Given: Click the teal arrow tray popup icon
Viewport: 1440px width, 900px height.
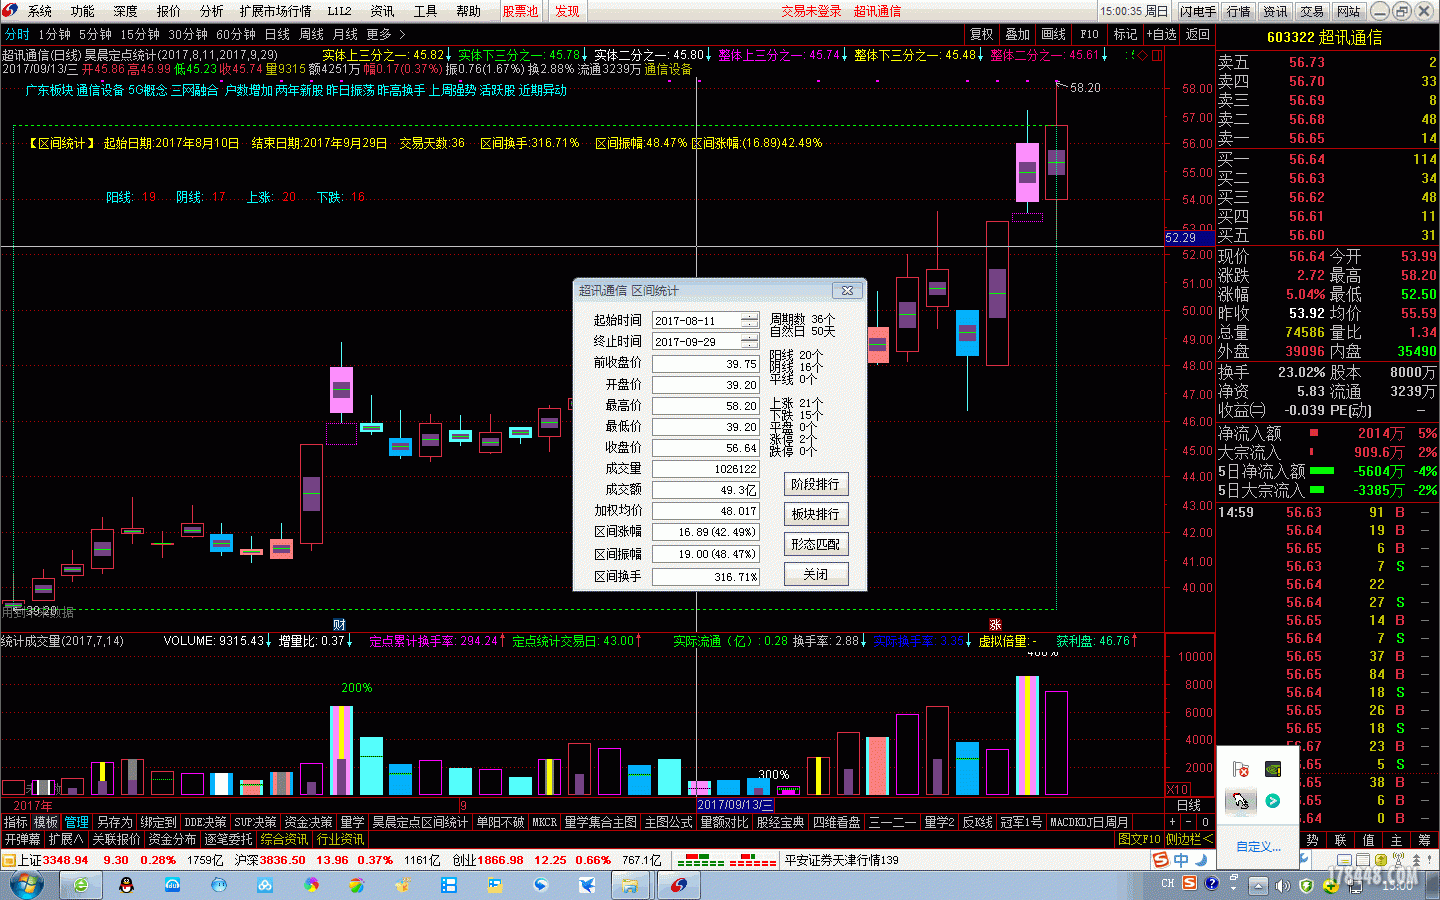Looking at the screenshot, I should coord(1273,801).
